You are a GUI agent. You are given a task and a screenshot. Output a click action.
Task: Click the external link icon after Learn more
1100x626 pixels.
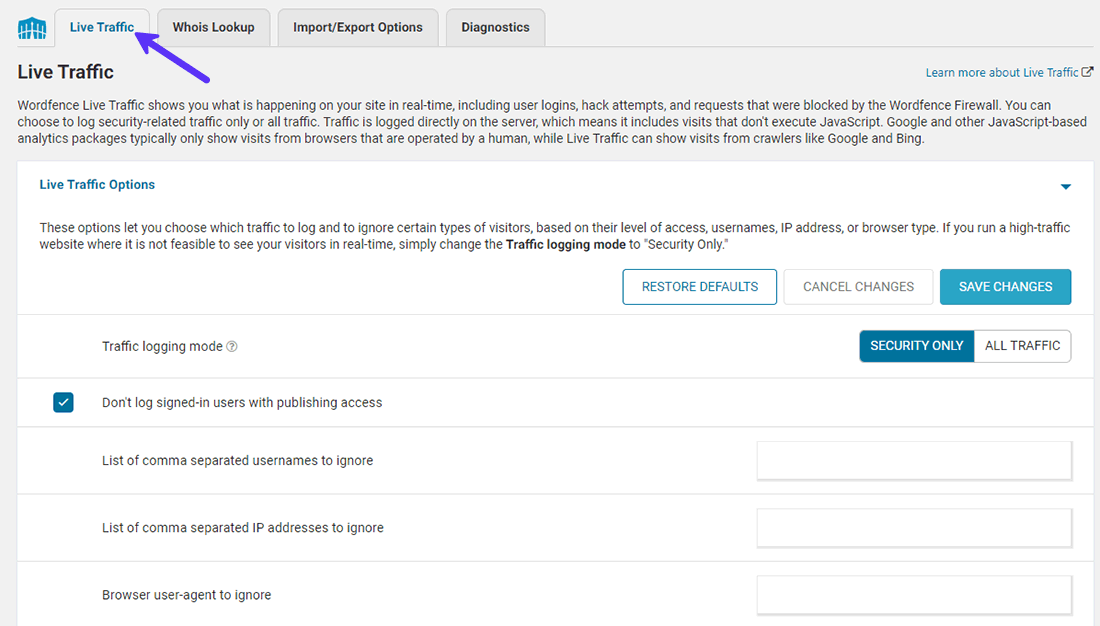(1087, 73)
